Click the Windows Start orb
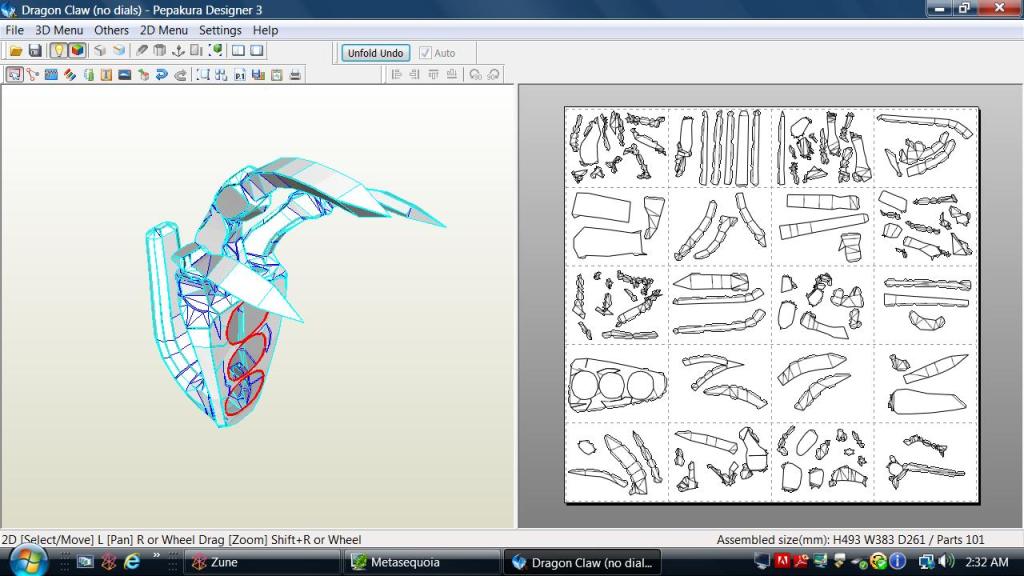Screen dimensions: 1024x576 28,562
